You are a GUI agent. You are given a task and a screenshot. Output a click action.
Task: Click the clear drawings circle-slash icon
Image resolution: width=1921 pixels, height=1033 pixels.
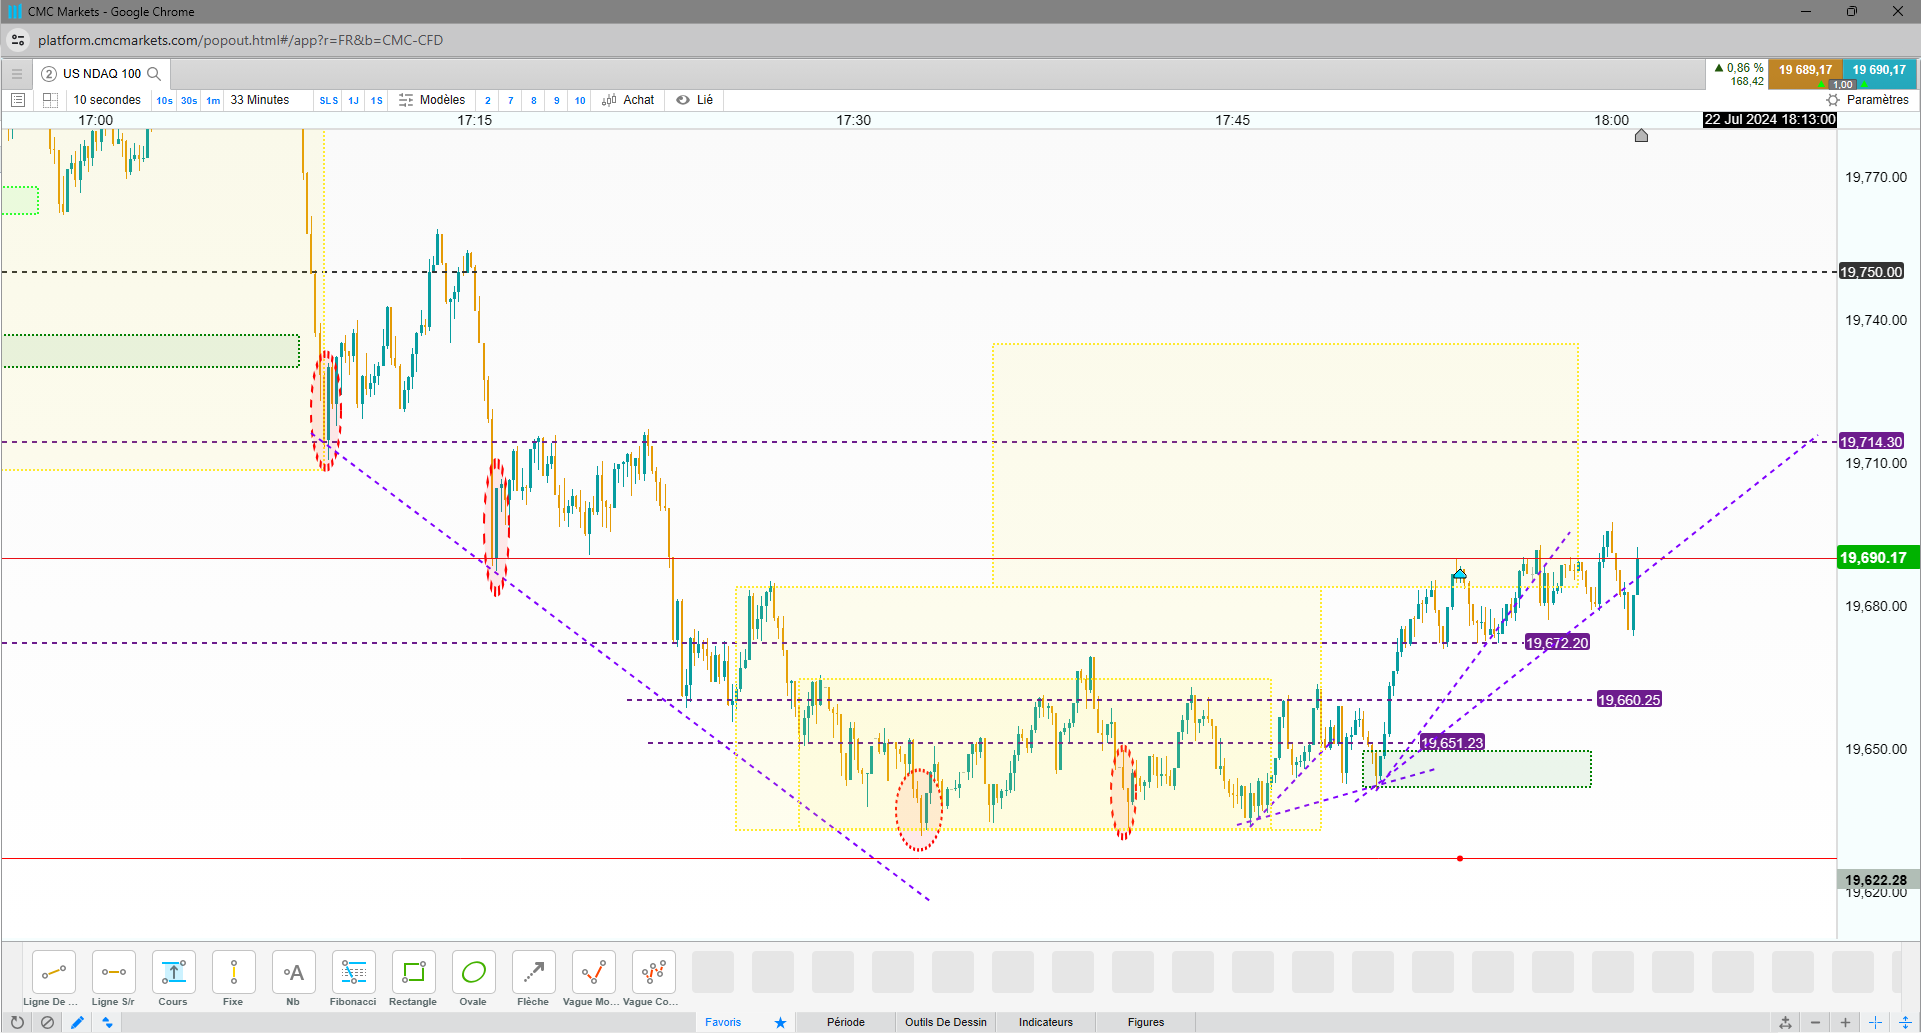[x=47, y=1022]
